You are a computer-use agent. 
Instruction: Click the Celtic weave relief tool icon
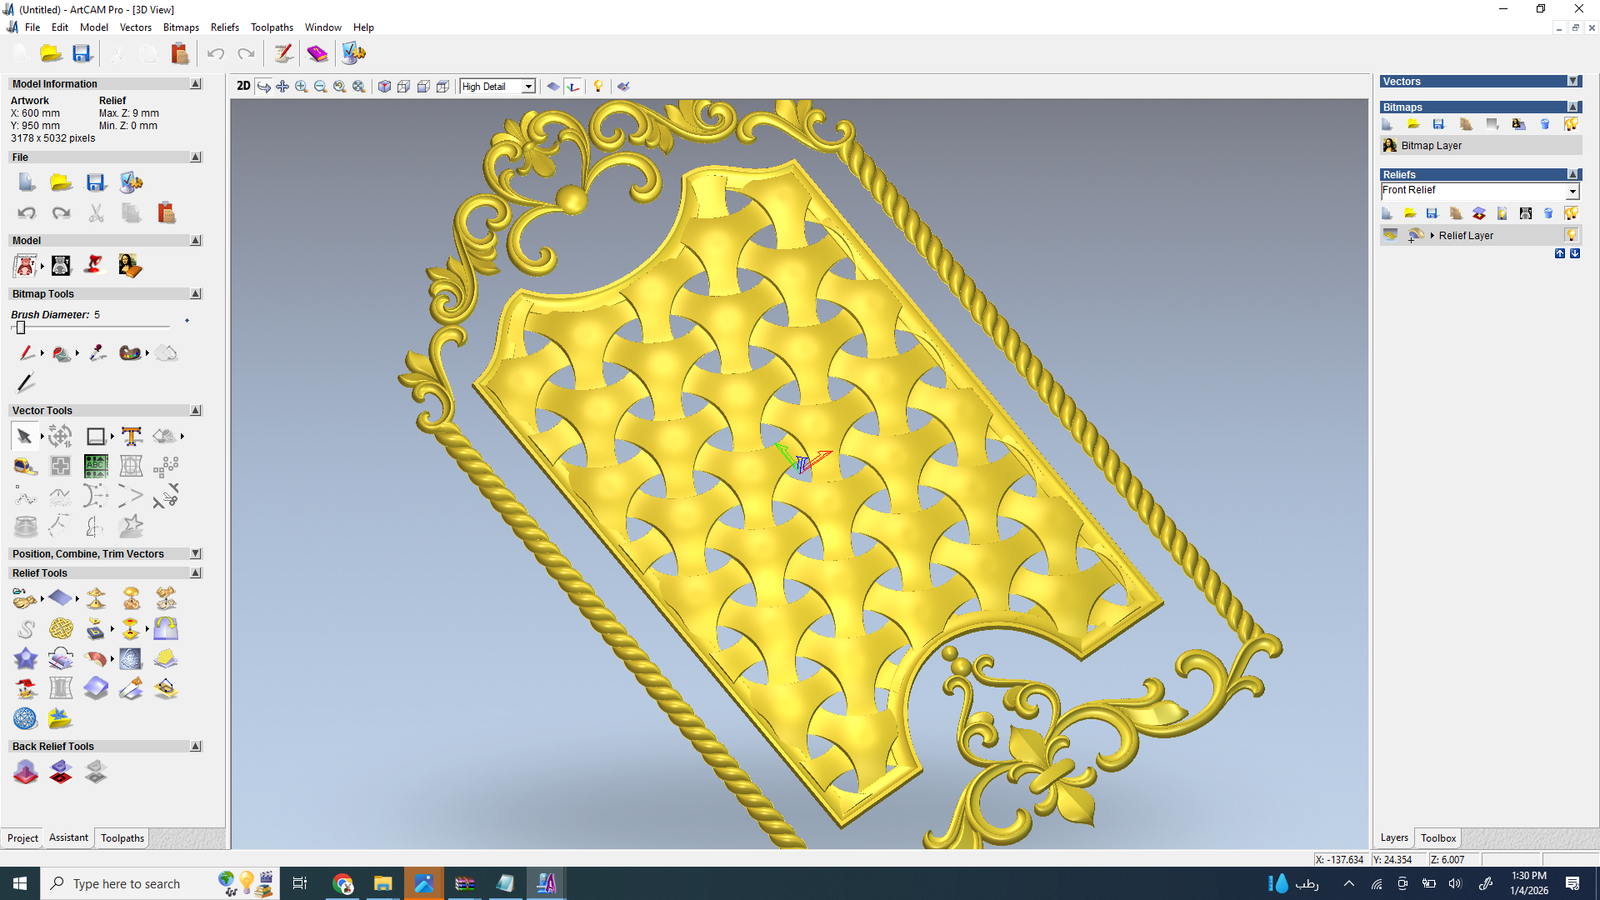coord(61,628)
